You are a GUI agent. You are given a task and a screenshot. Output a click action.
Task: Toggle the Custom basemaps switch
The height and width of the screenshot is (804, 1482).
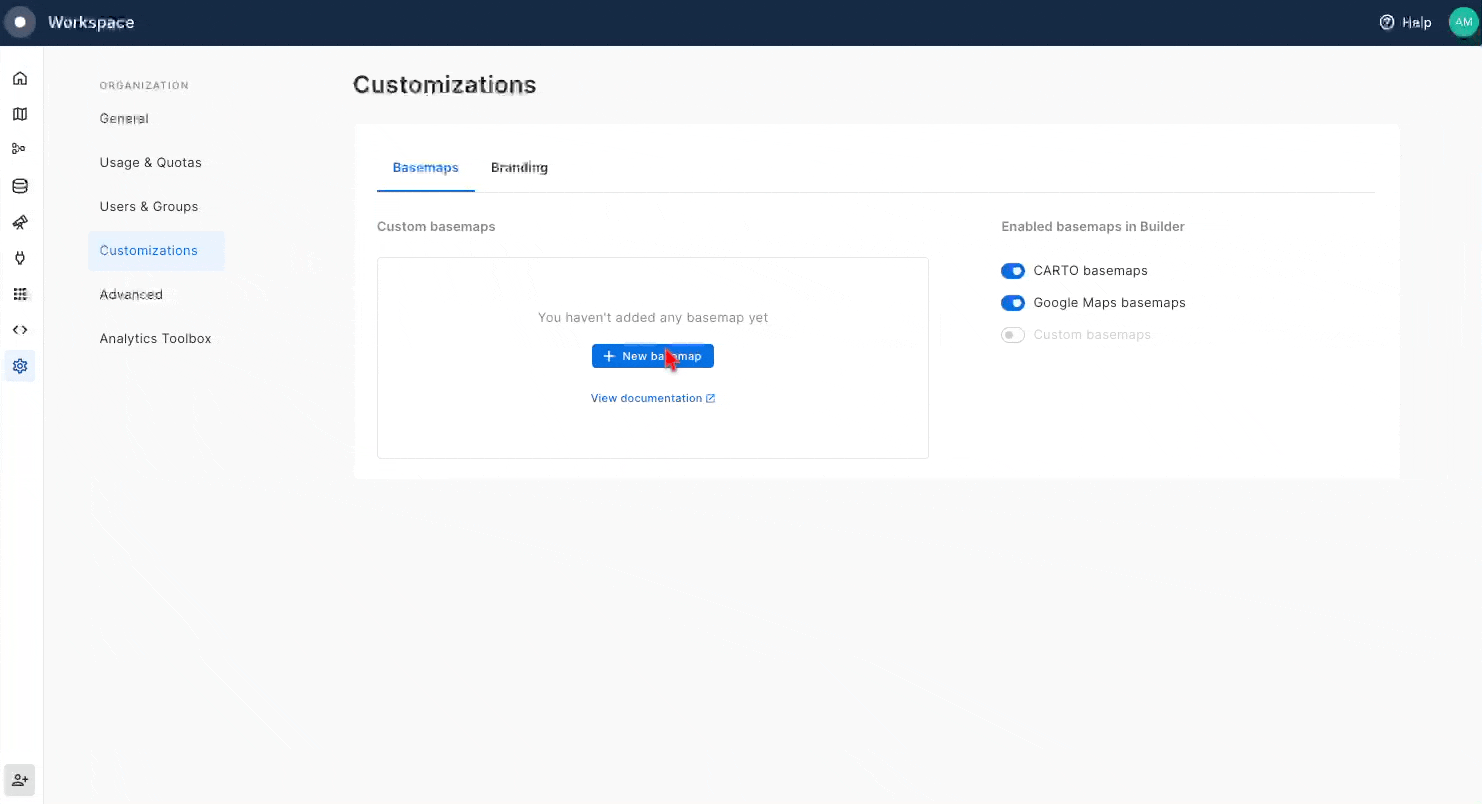pyautogui.click(x=1013, y=335)
